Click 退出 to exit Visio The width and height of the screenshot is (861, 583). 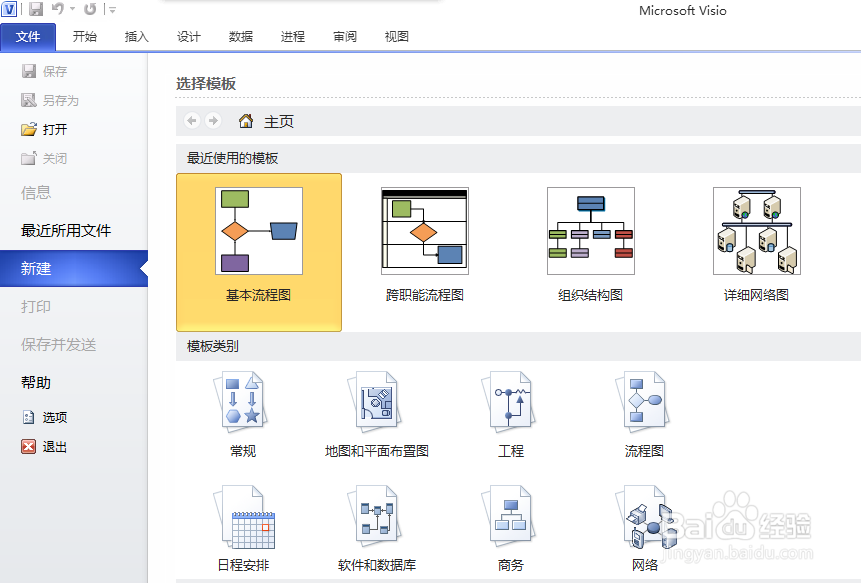point(44,447)
